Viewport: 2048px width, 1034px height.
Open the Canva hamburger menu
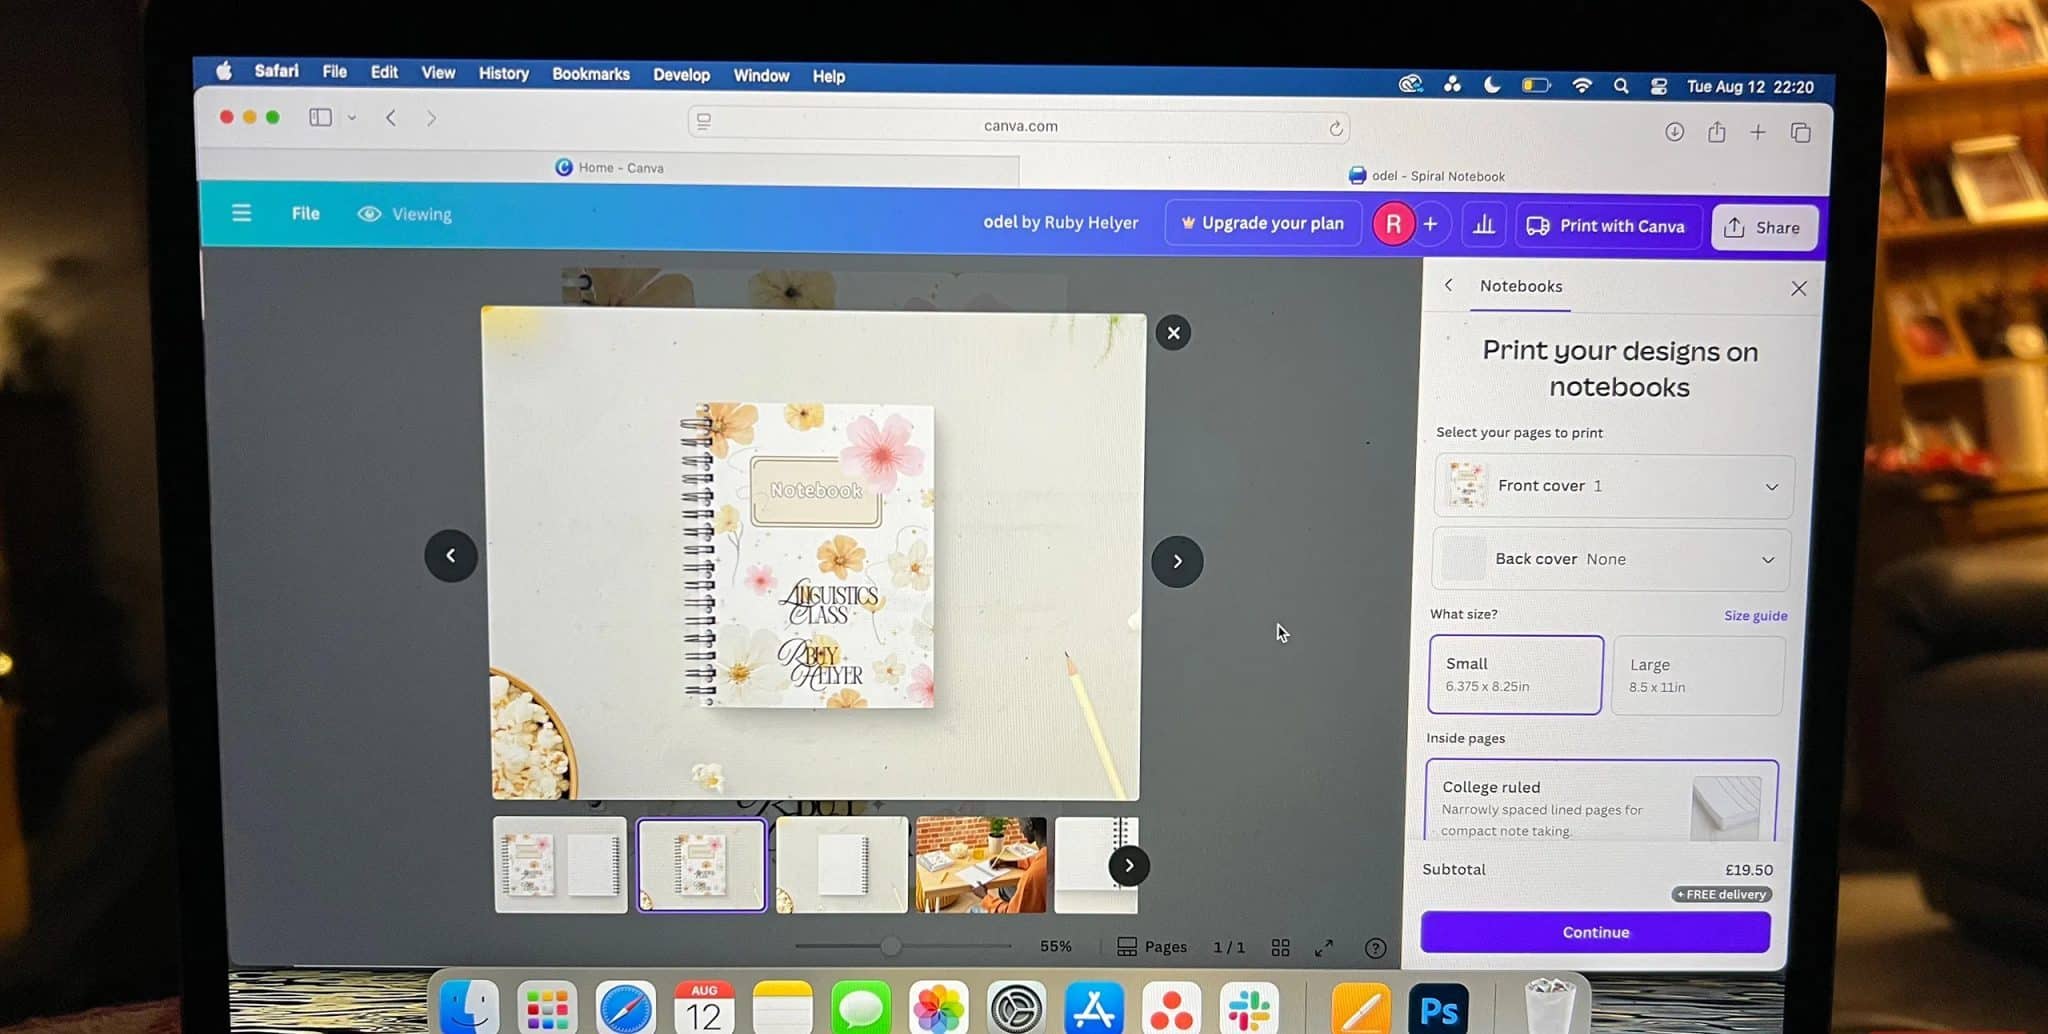pos(241,213)
